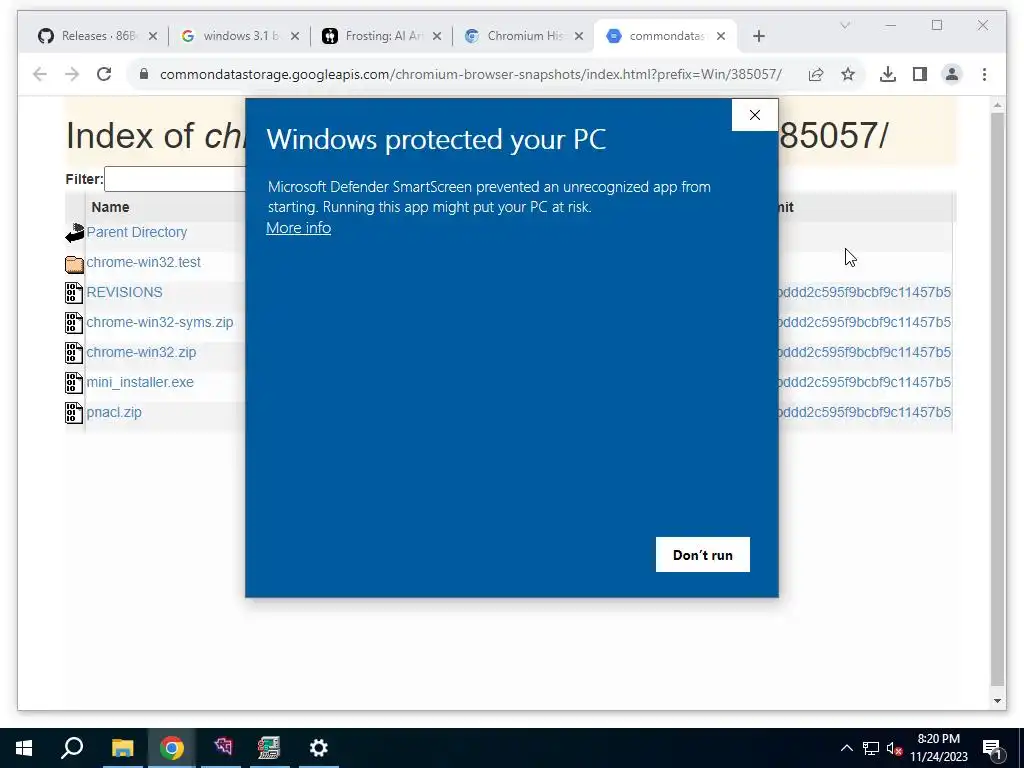Click the mini_installer.exe link
Image resolution: width=1024 pixels, height=768 pixels.
coord(140,383)
